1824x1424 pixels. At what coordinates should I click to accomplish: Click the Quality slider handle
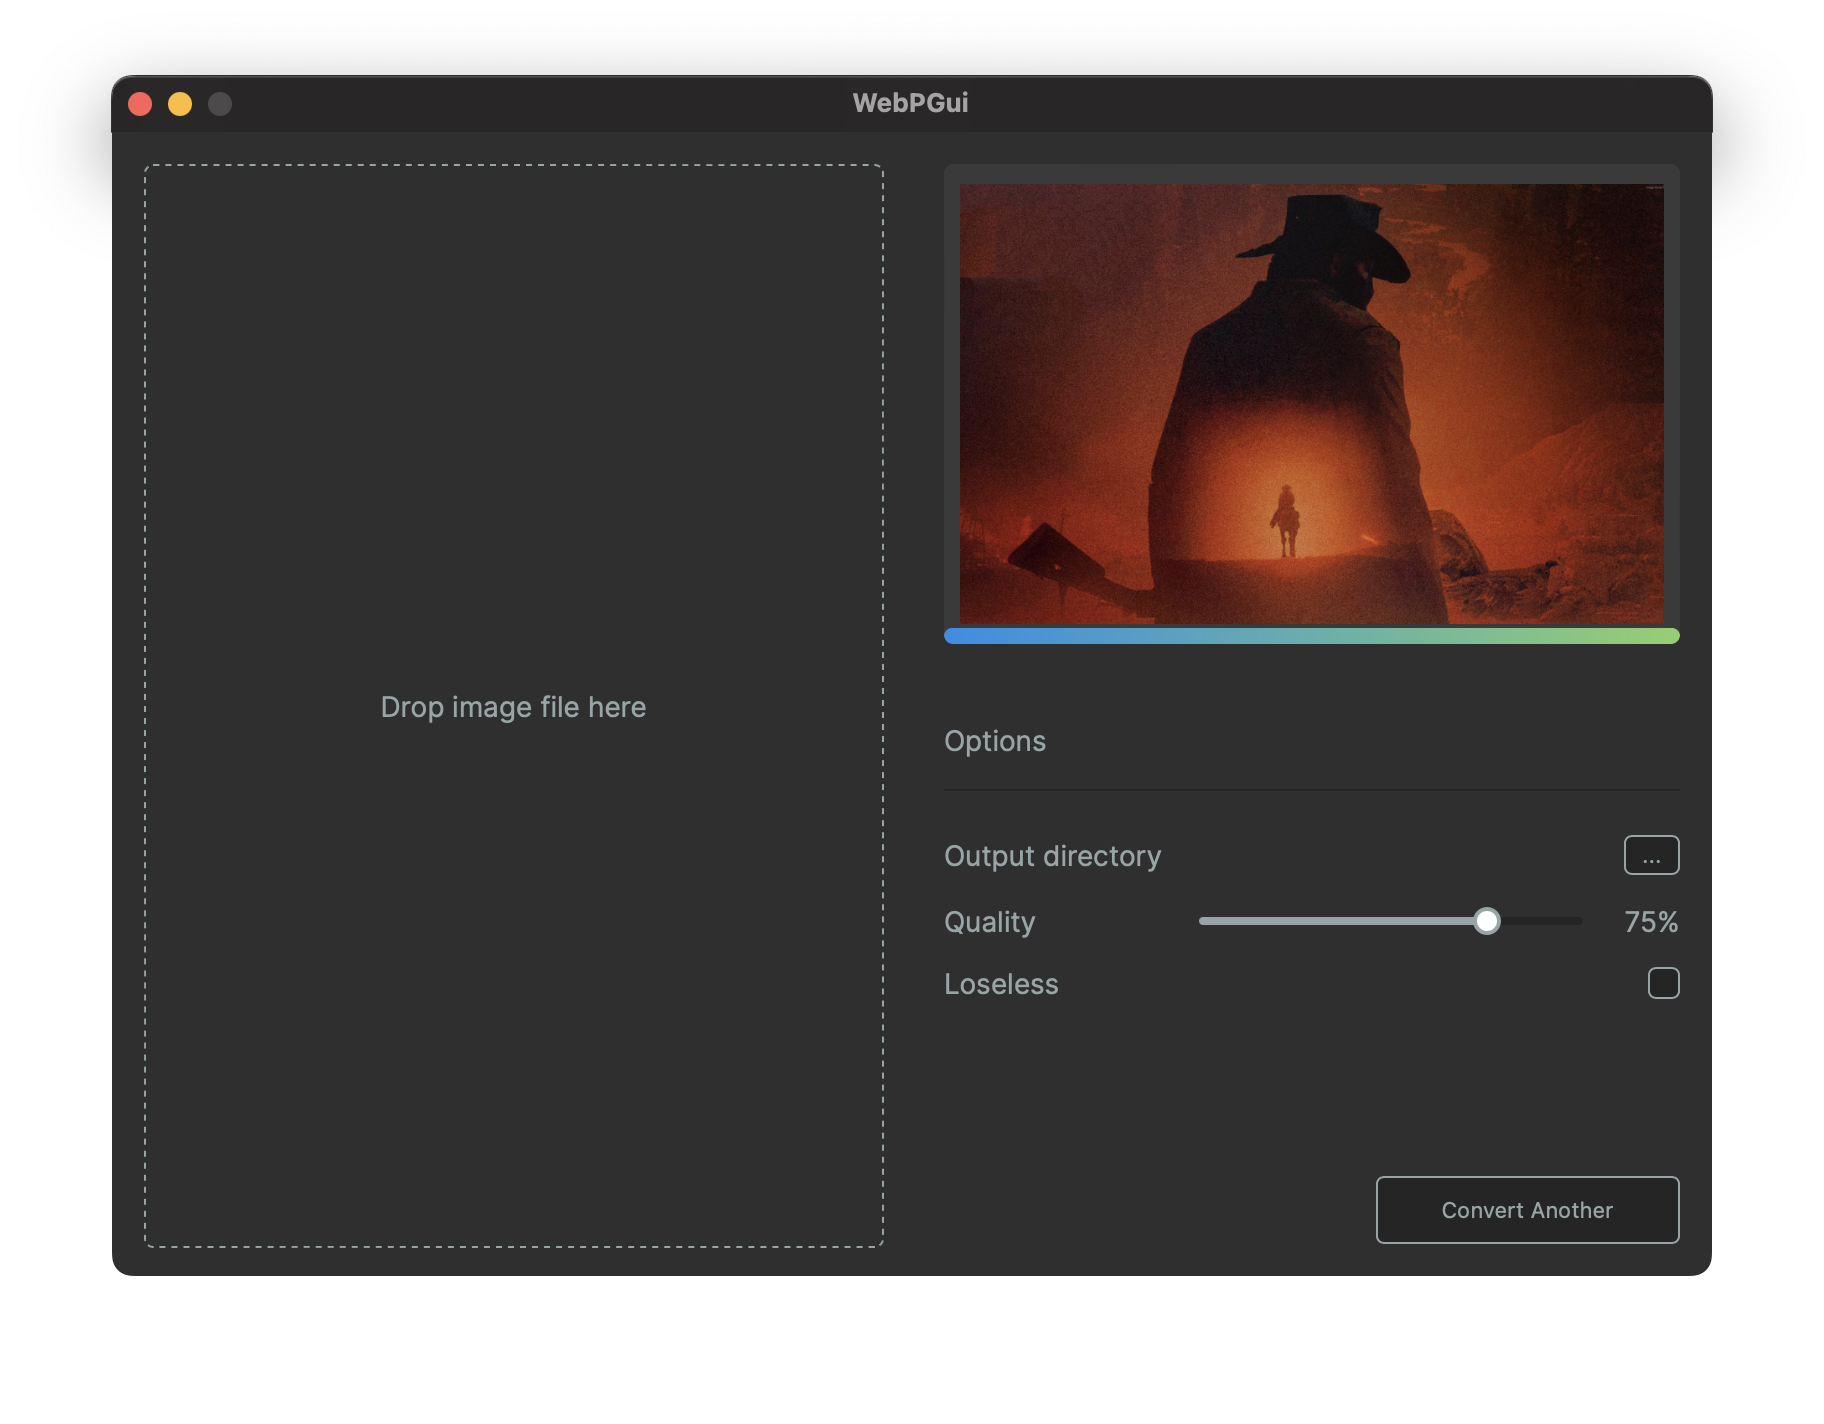(x=1487, y=921)
